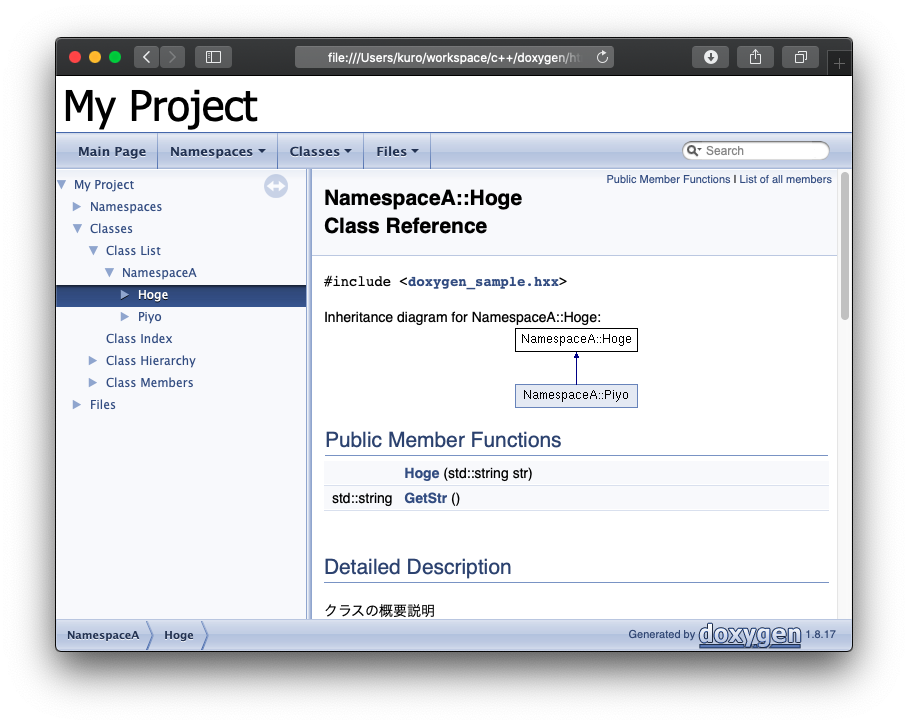Click the sync navigation tree icon
The image size is (908, 725).
coord(276,186)
